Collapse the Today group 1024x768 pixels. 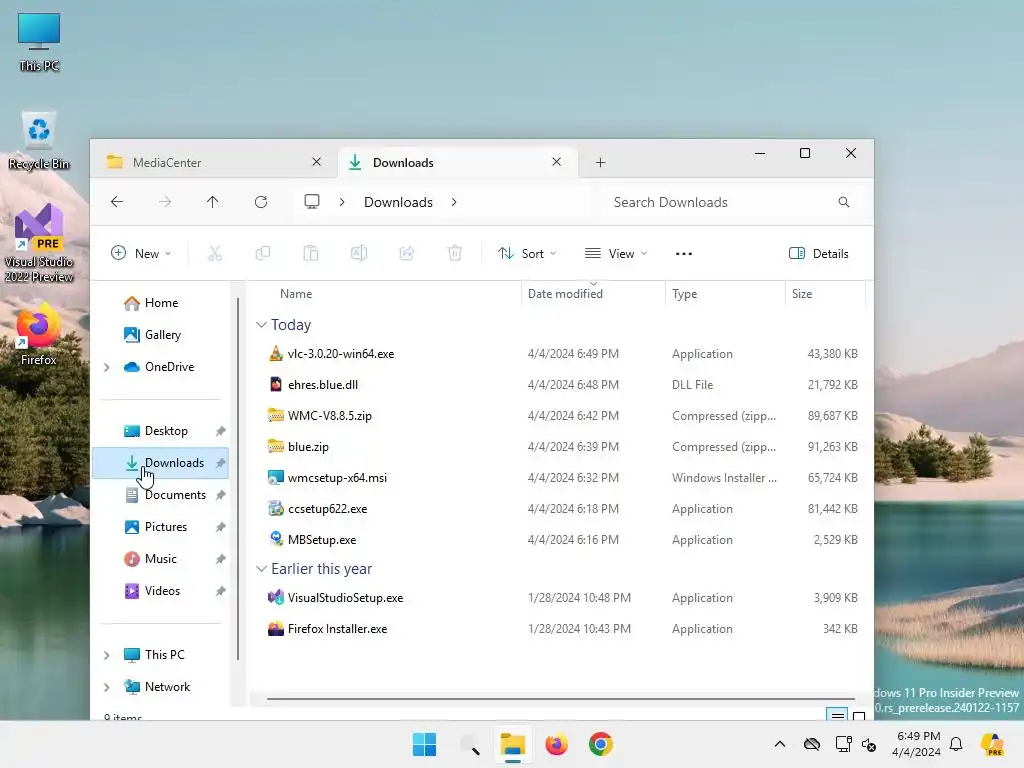261,325
